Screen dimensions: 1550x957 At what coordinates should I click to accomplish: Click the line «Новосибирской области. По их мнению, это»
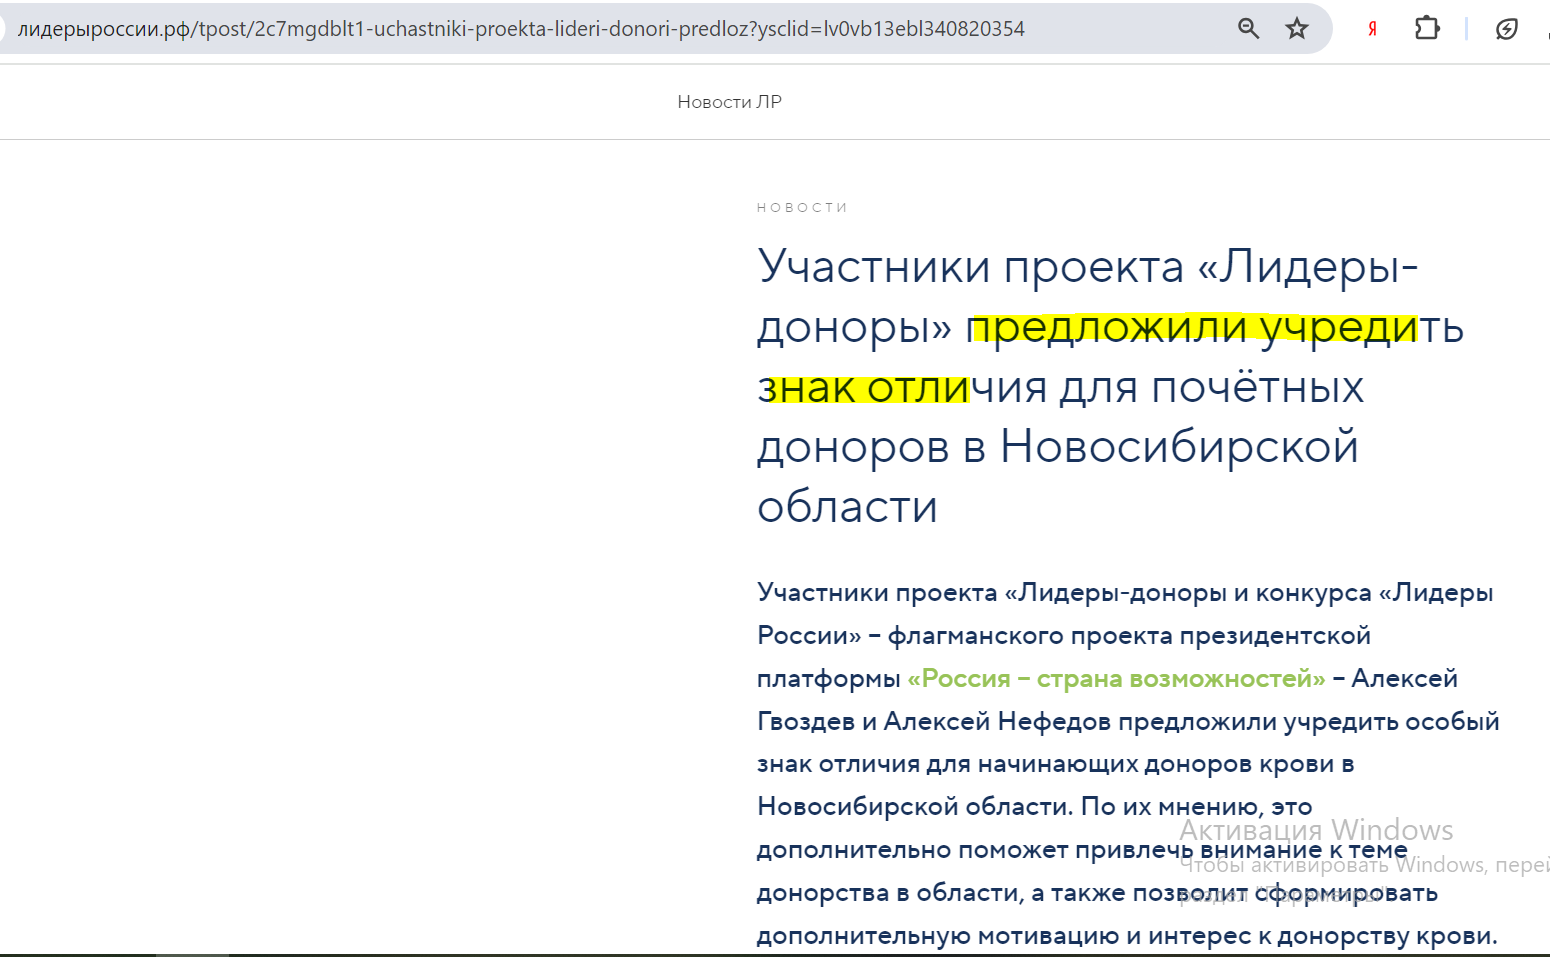1035,807
